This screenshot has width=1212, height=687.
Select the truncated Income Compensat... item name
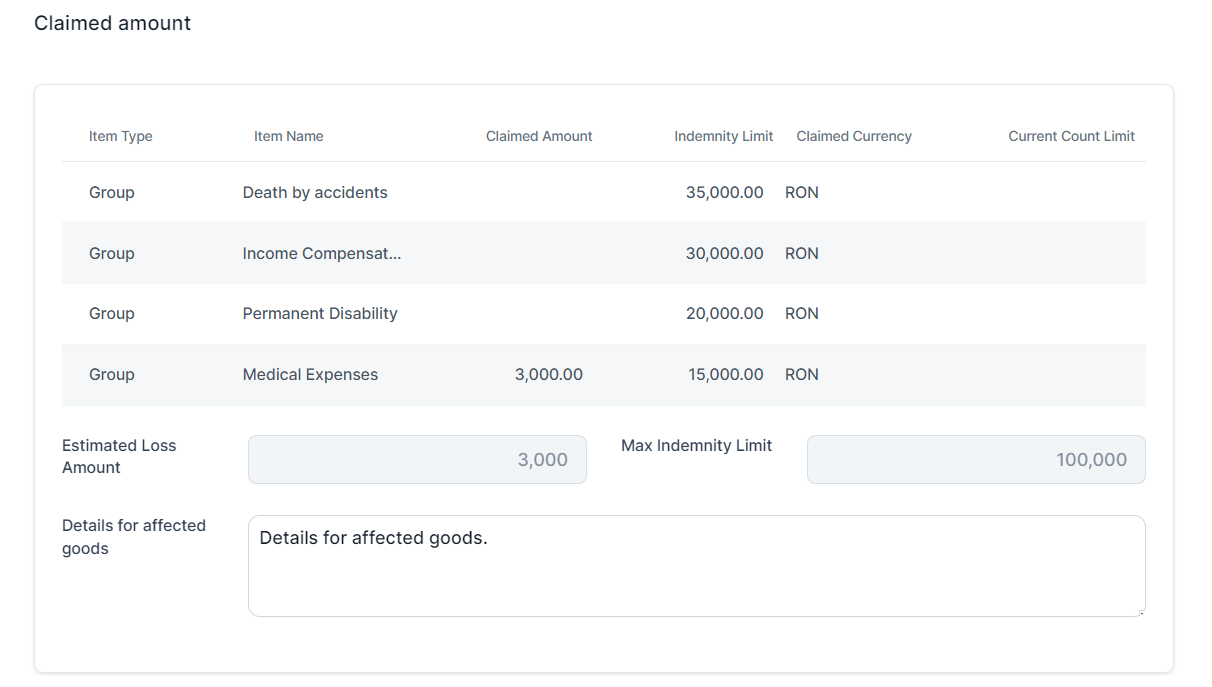click(x=321, y=253)
